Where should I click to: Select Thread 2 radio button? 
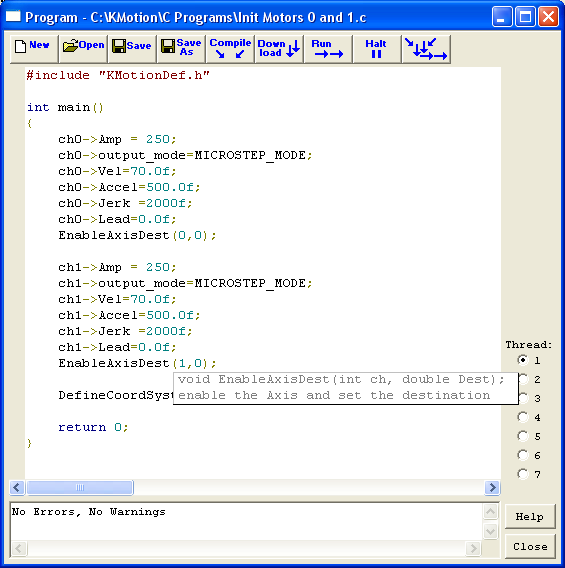tap(523, 379)
